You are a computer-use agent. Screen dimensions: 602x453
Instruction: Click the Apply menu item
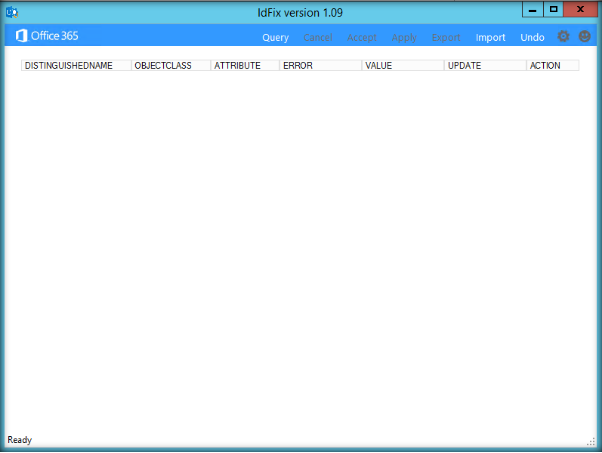click(x=404, y=38)
